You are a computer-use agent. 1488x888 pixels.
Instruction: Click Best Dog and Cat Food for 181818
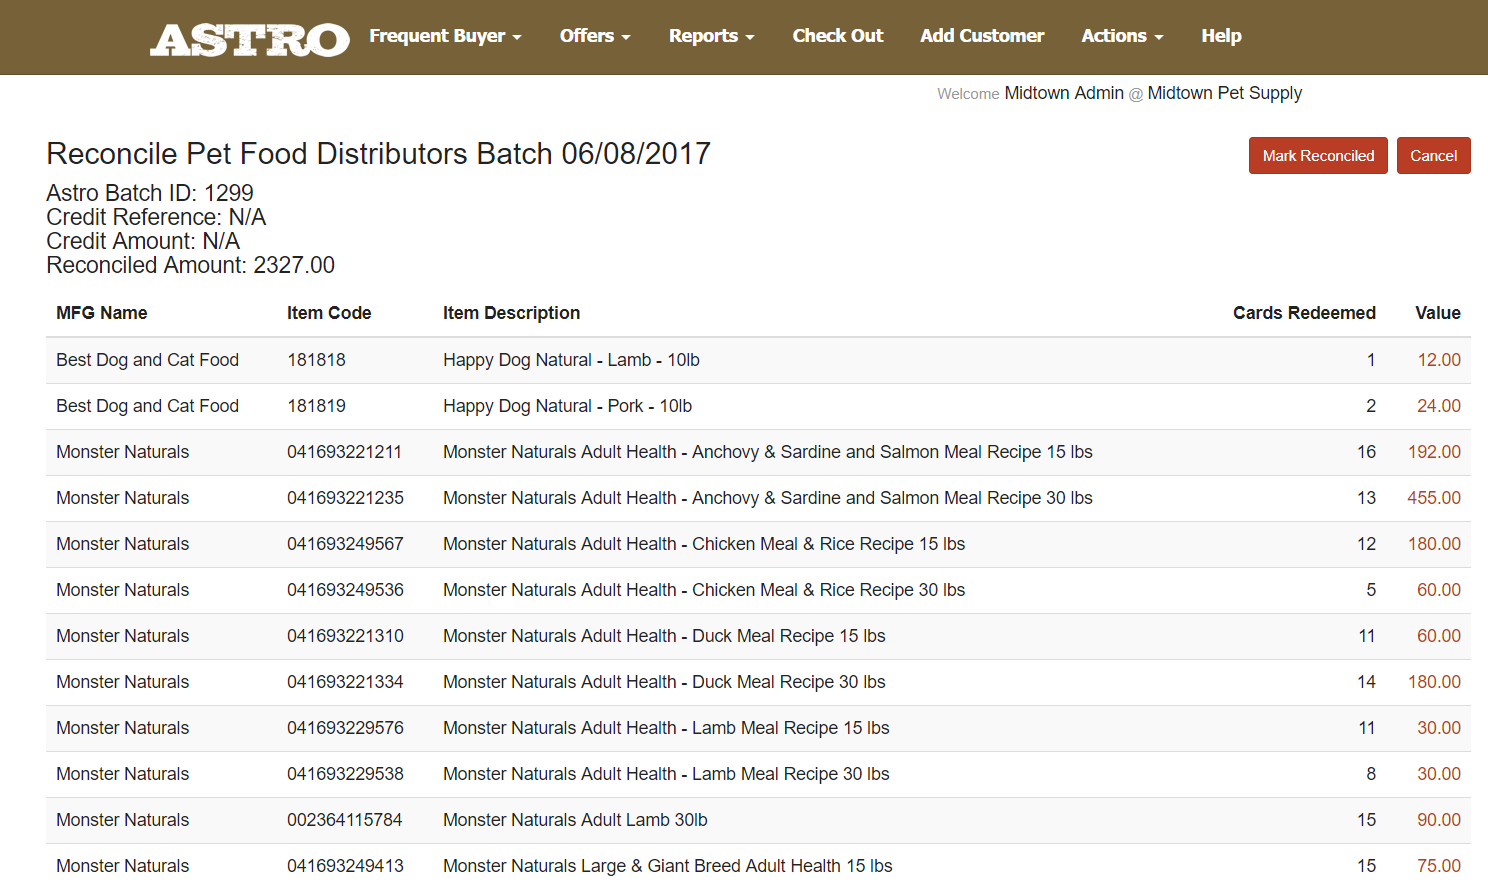148,360
